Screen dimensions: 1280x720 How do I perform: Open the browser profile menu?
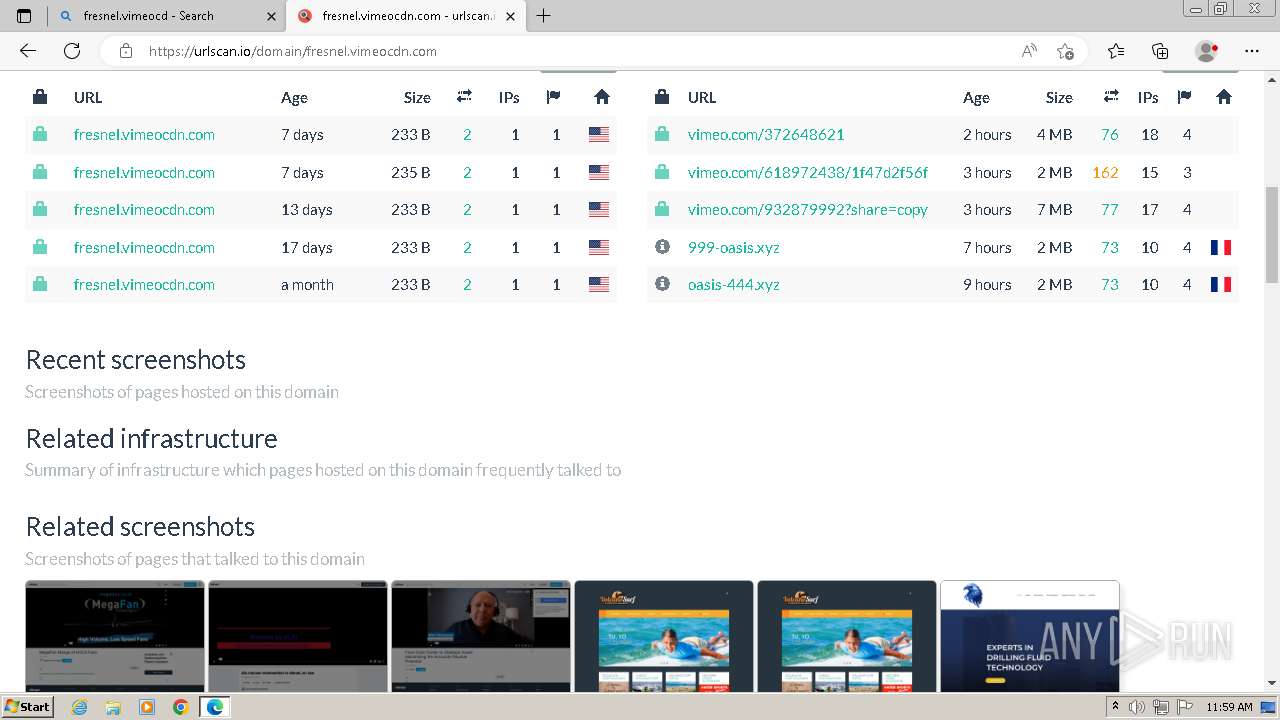(1207, 51)
